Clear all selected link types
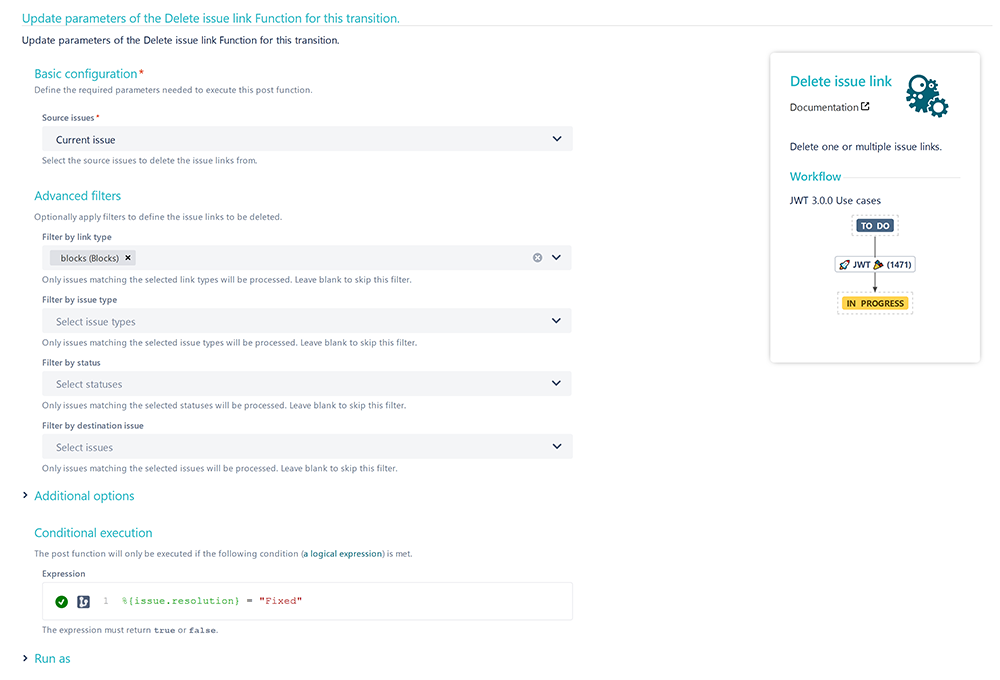The width and height of the screenshot is (1000, 680). tap(538, 258)
